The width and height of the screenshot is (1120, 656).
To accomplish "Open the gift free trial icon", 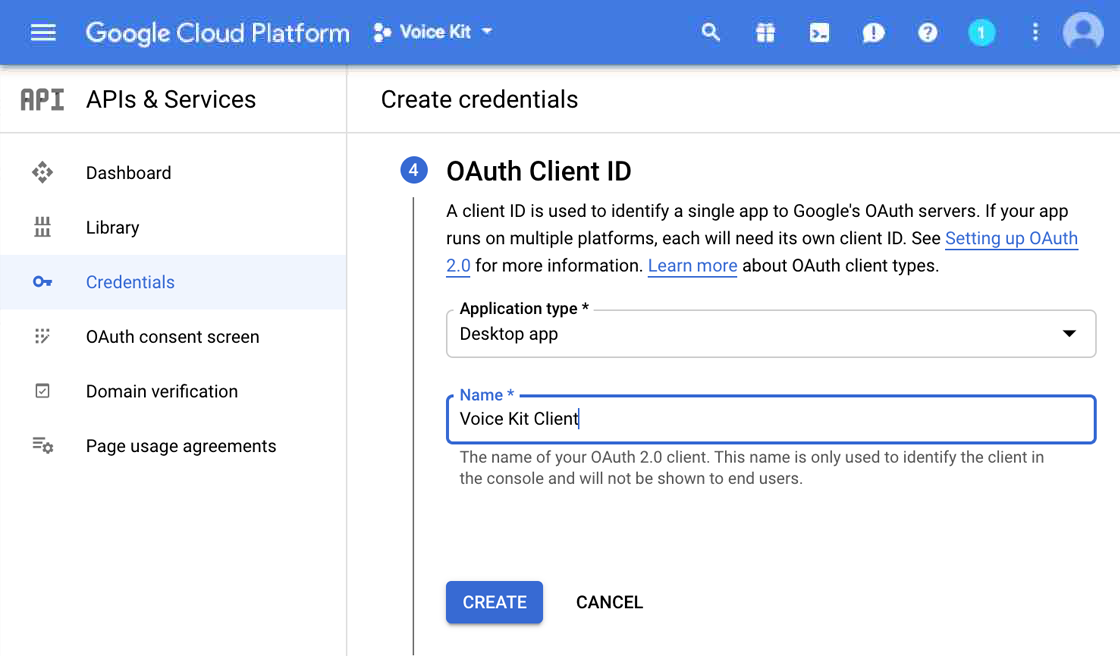I will [765, 32].
